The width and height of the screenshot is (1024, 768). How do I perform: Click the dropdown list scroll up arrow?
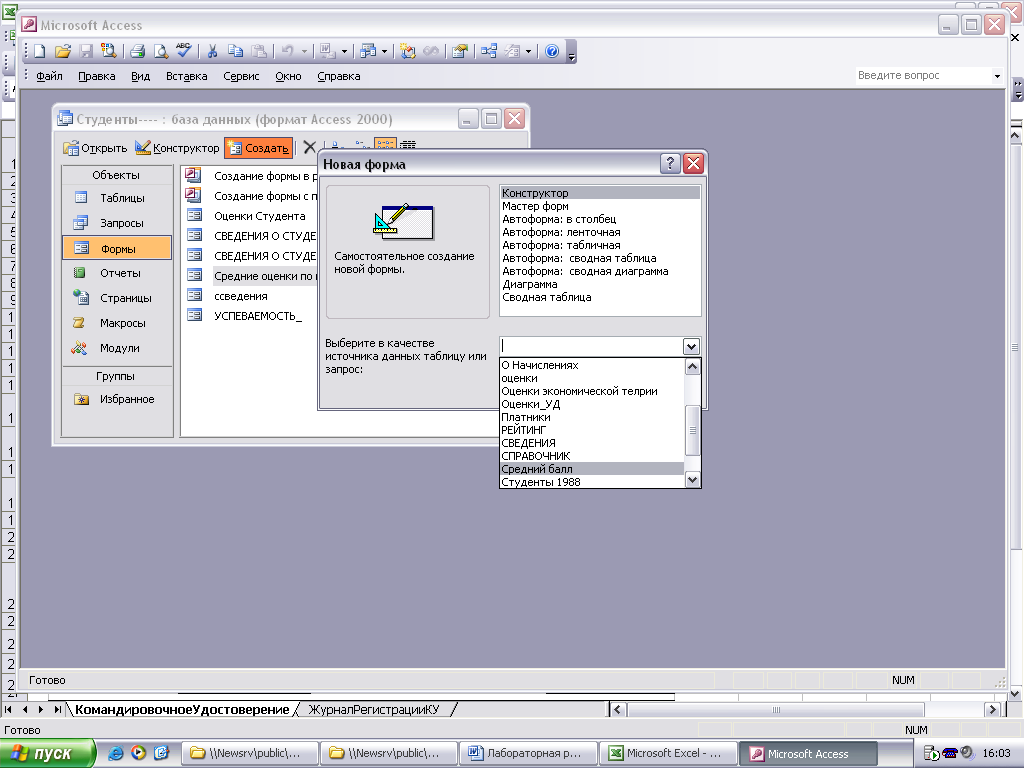pos(692,366)
